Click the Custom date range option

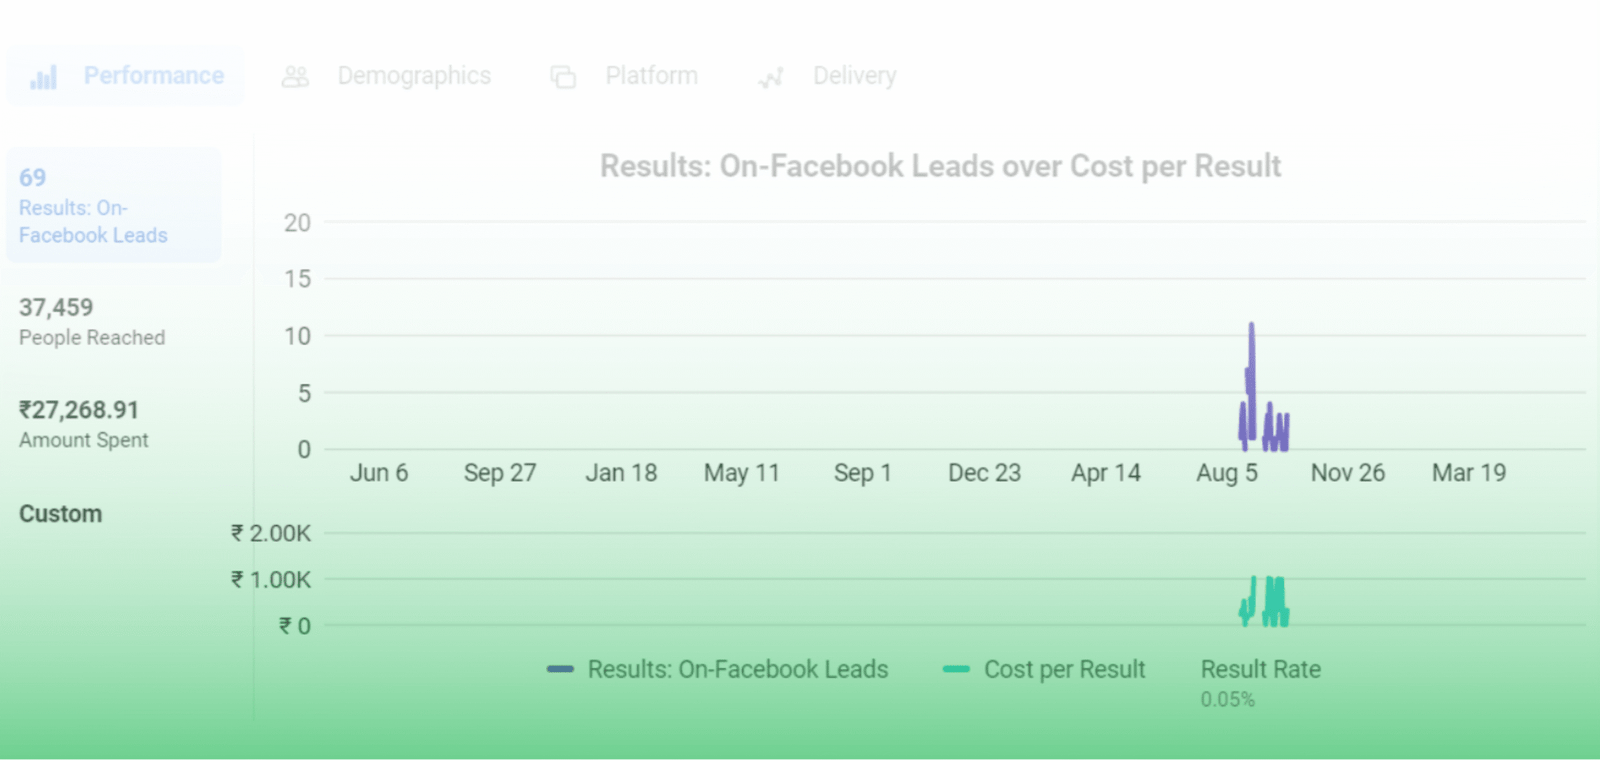60,513
